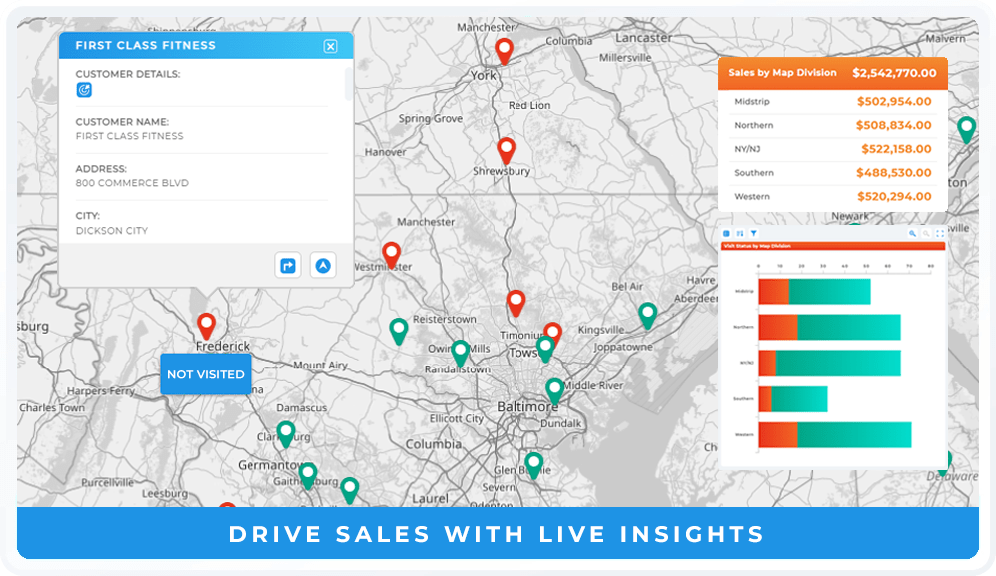Click the series settings icon beside the grid icon
The image size is (996, 576).
(740, 233)
